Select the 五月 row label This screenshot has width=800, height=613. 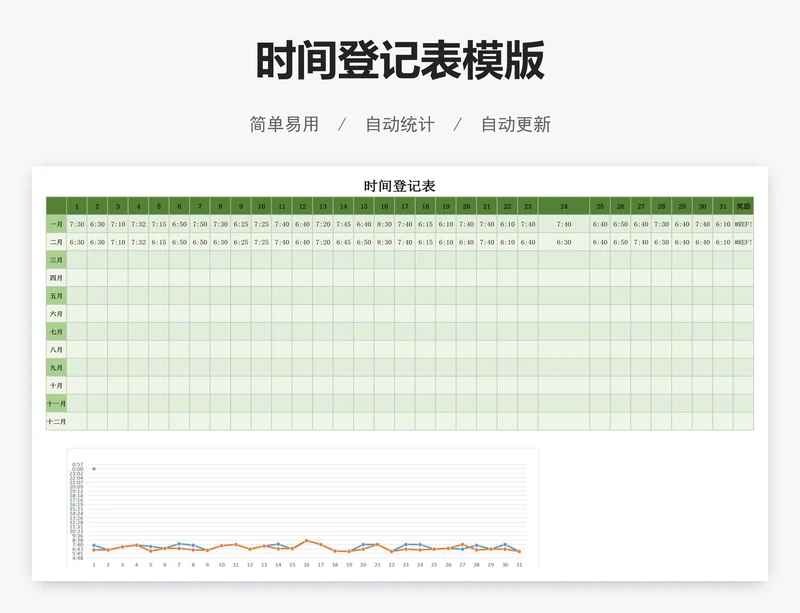pyautogui.click(x=56, y=296)
